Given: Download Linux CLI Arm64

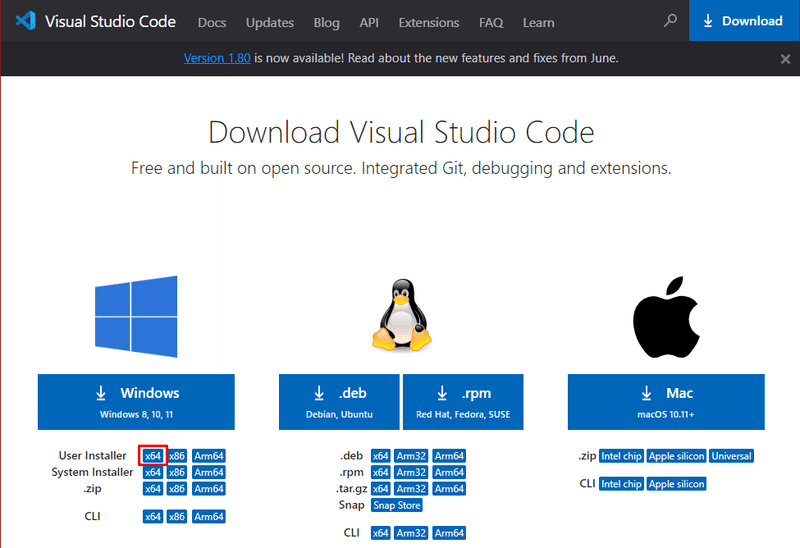Looking at the screenshot, I should (449, 533).
